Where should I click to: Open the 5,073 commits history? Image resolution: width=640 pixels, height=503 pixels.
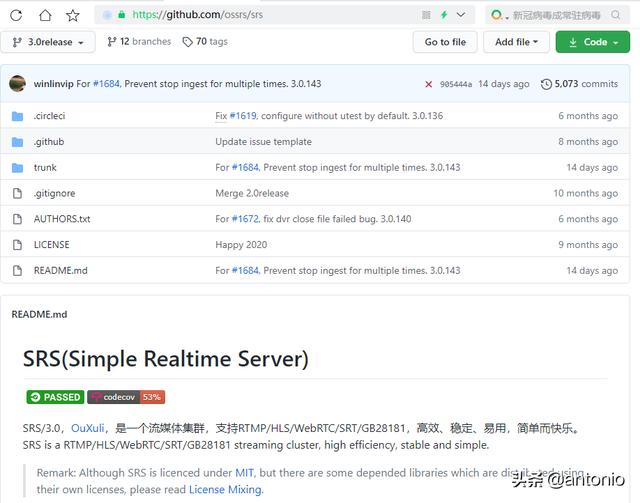[x=579, y=84]
